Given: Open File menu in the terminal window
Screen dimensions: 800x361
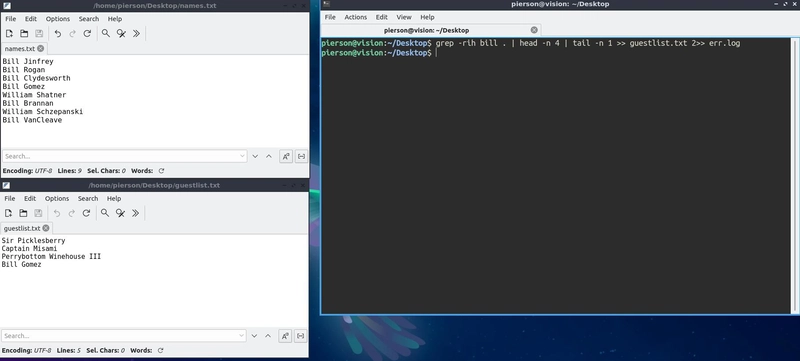Looking at the screenshot, I should 330,17.
